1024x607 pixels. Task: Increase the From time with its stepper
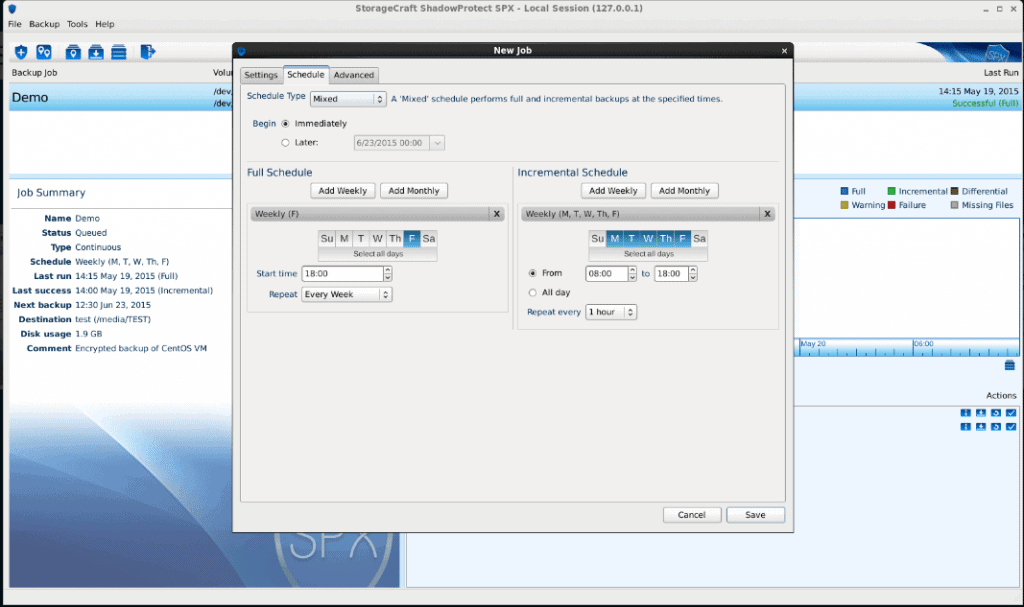630,270
